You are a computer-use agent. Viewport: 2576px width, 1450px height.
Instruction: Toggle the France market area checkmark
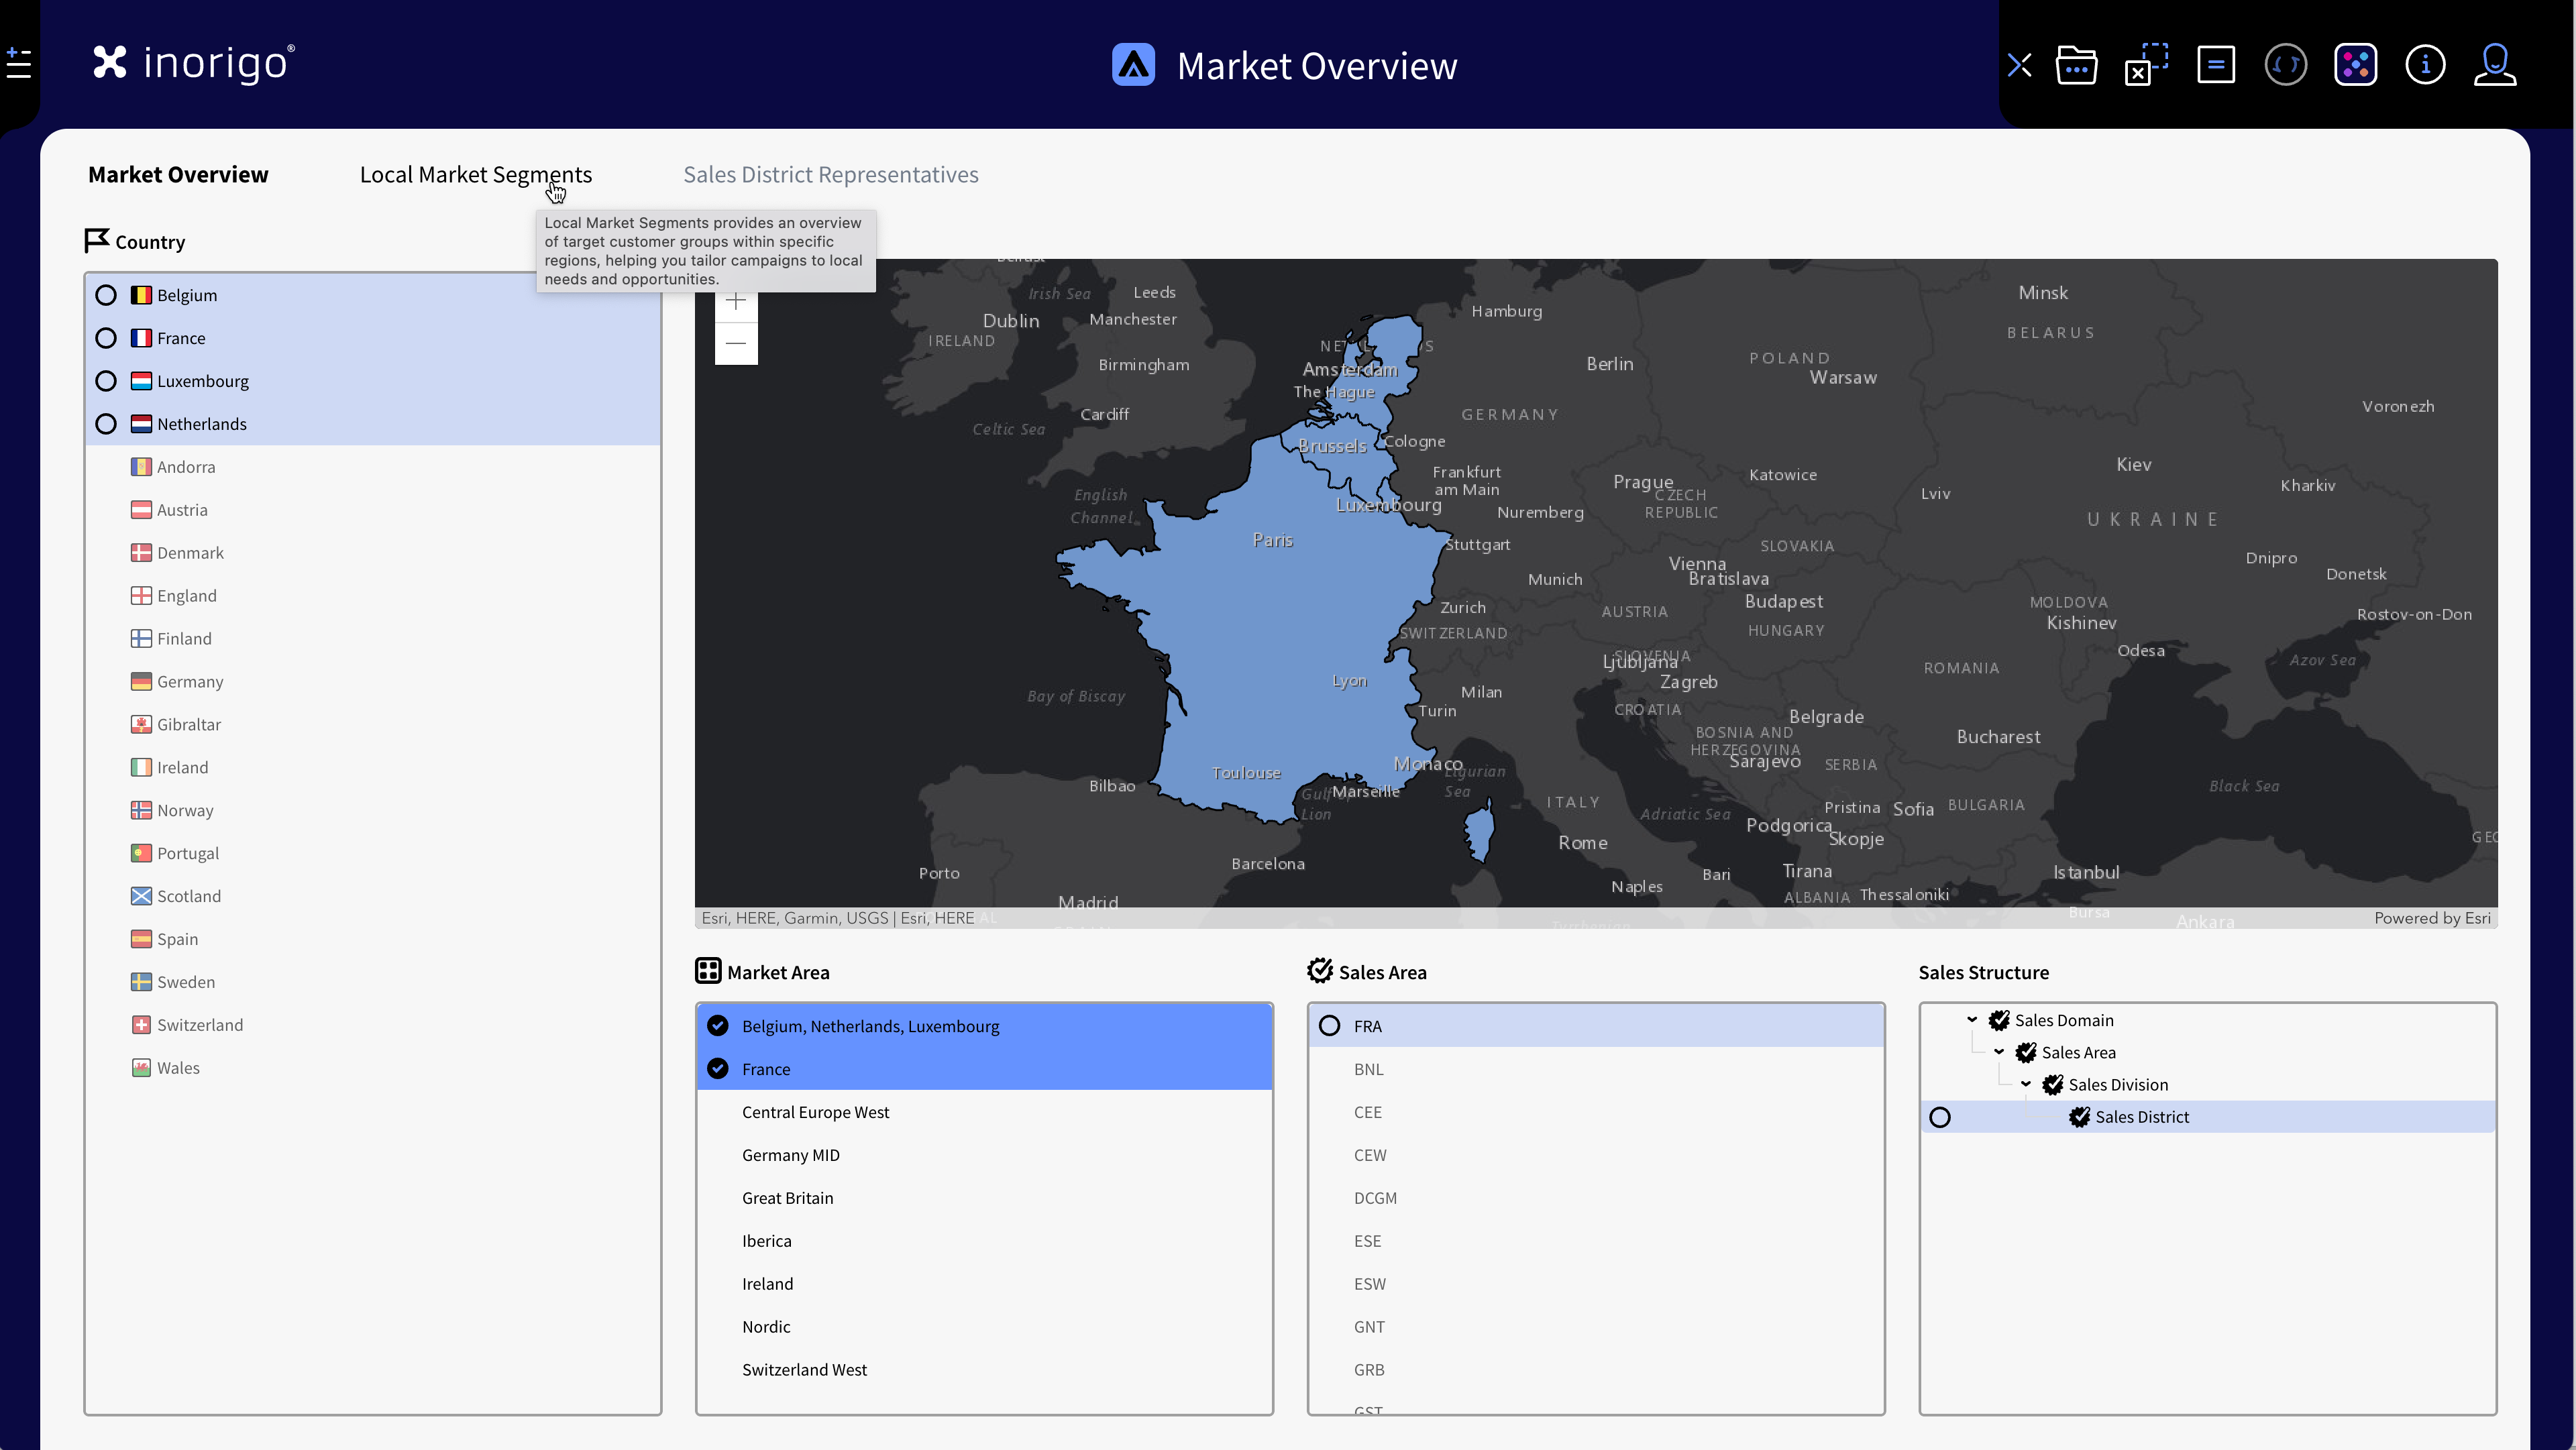coord(718,1069)
